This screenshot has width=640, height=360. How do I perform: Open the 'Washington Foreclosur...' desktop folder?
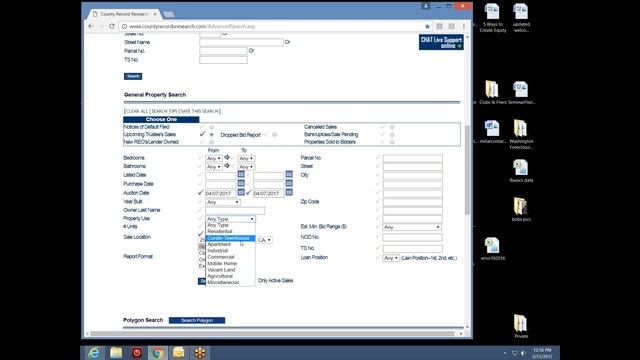click(521, 134)
